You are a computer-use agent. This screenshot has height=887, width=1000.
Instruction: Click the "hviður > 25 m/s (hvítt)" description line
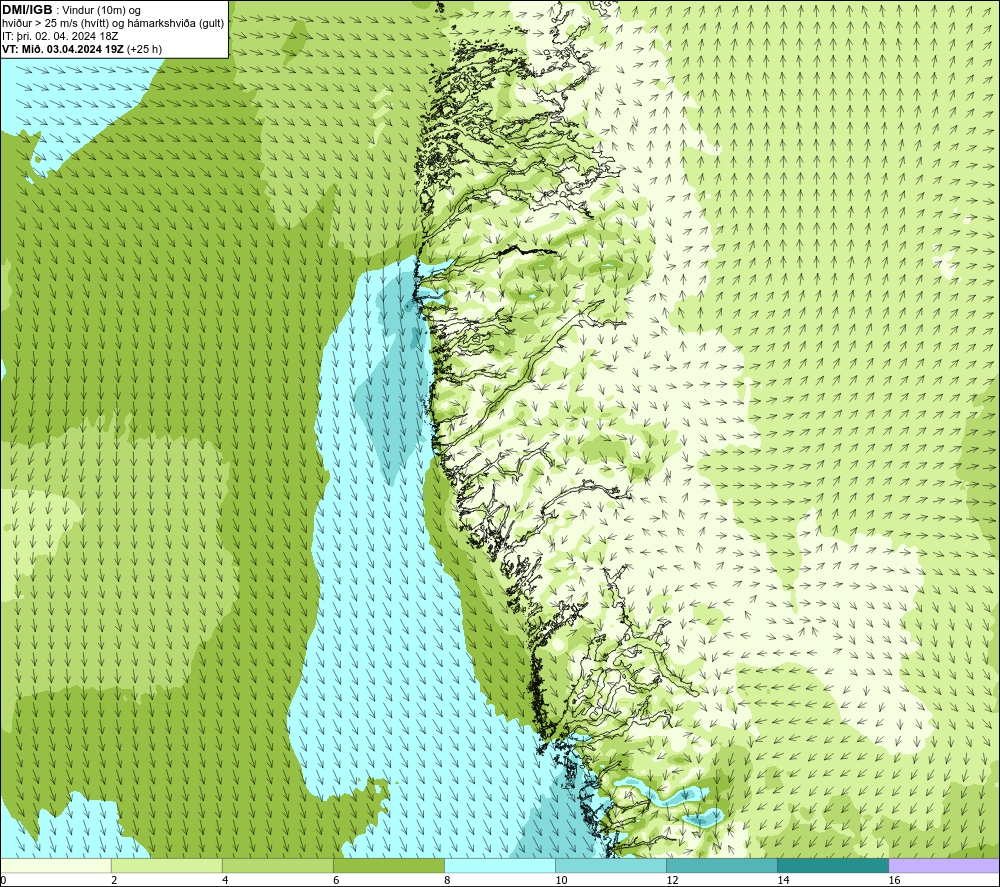tap(113, 24)
